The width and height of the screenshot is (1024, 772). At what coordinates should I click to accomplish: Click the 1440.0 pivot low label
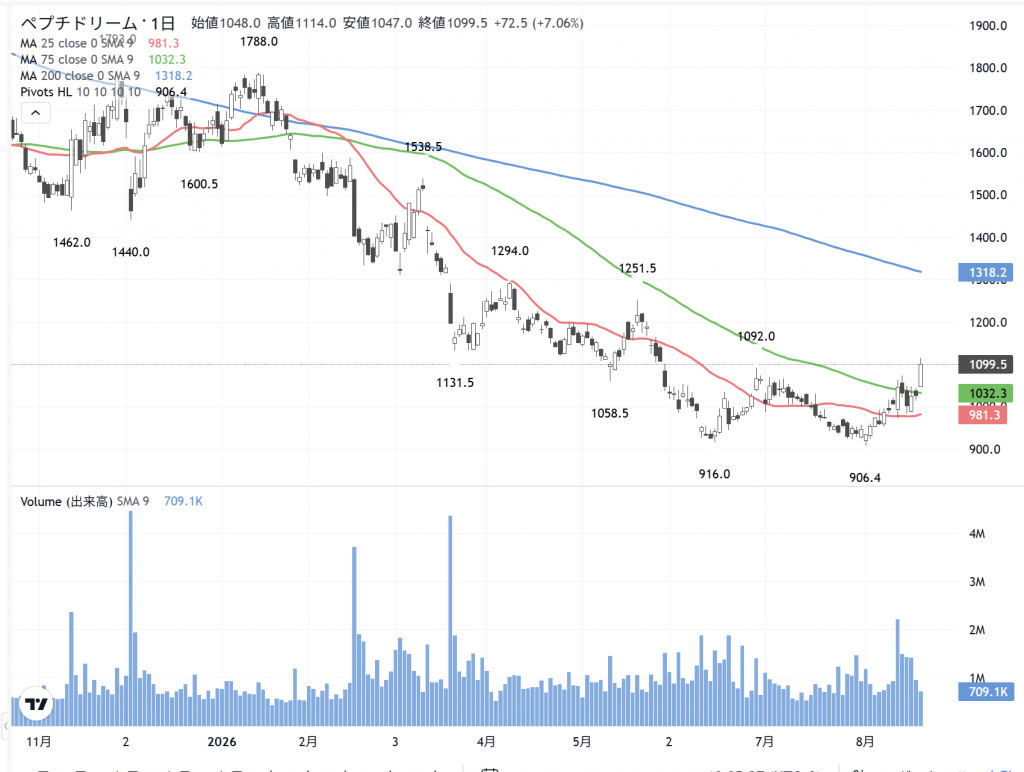pyautogui.click(x=131, y=252)
